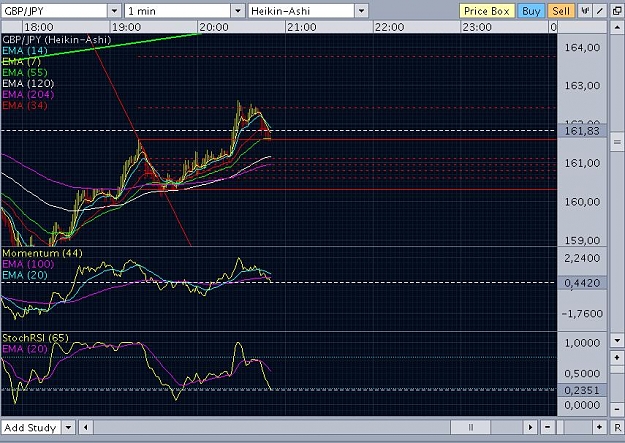Image resolution: width=625 pixels, height=443 pixels.
Task: Select the line drawing tool icon
Action: (x=600, y=11)
